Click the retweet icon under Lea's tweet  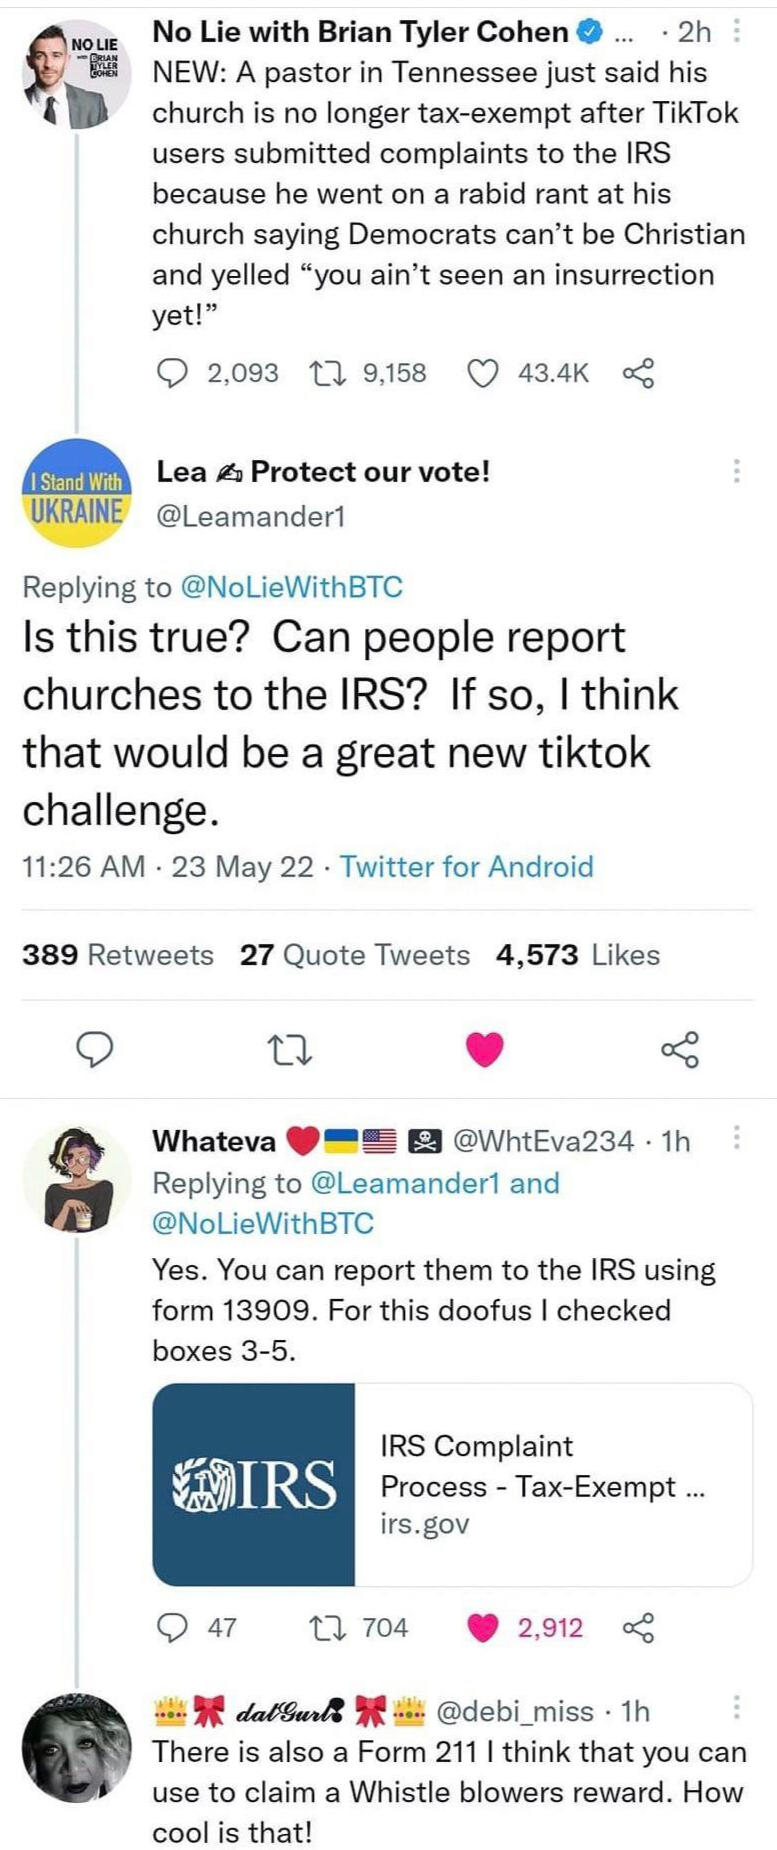290,1051
